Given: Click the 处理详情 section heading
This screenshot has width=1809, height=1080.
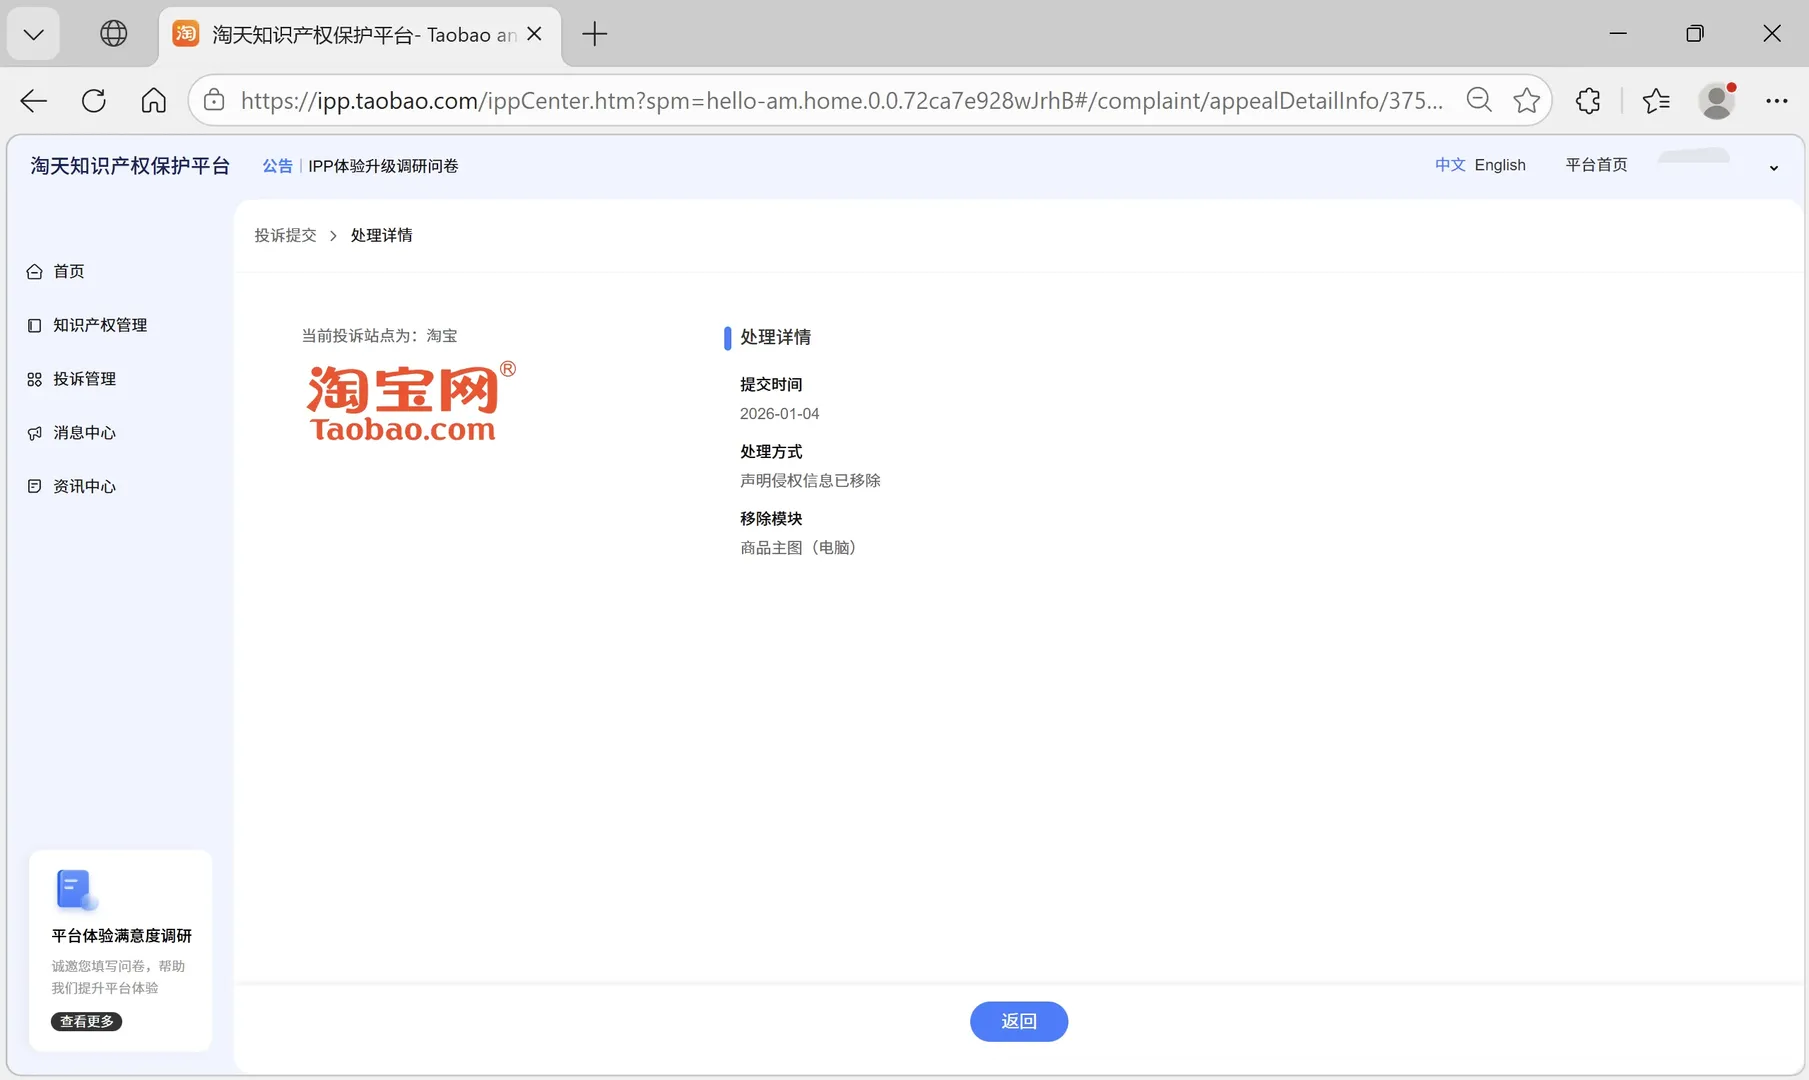Looking at the screenshot, I should 775,337.
